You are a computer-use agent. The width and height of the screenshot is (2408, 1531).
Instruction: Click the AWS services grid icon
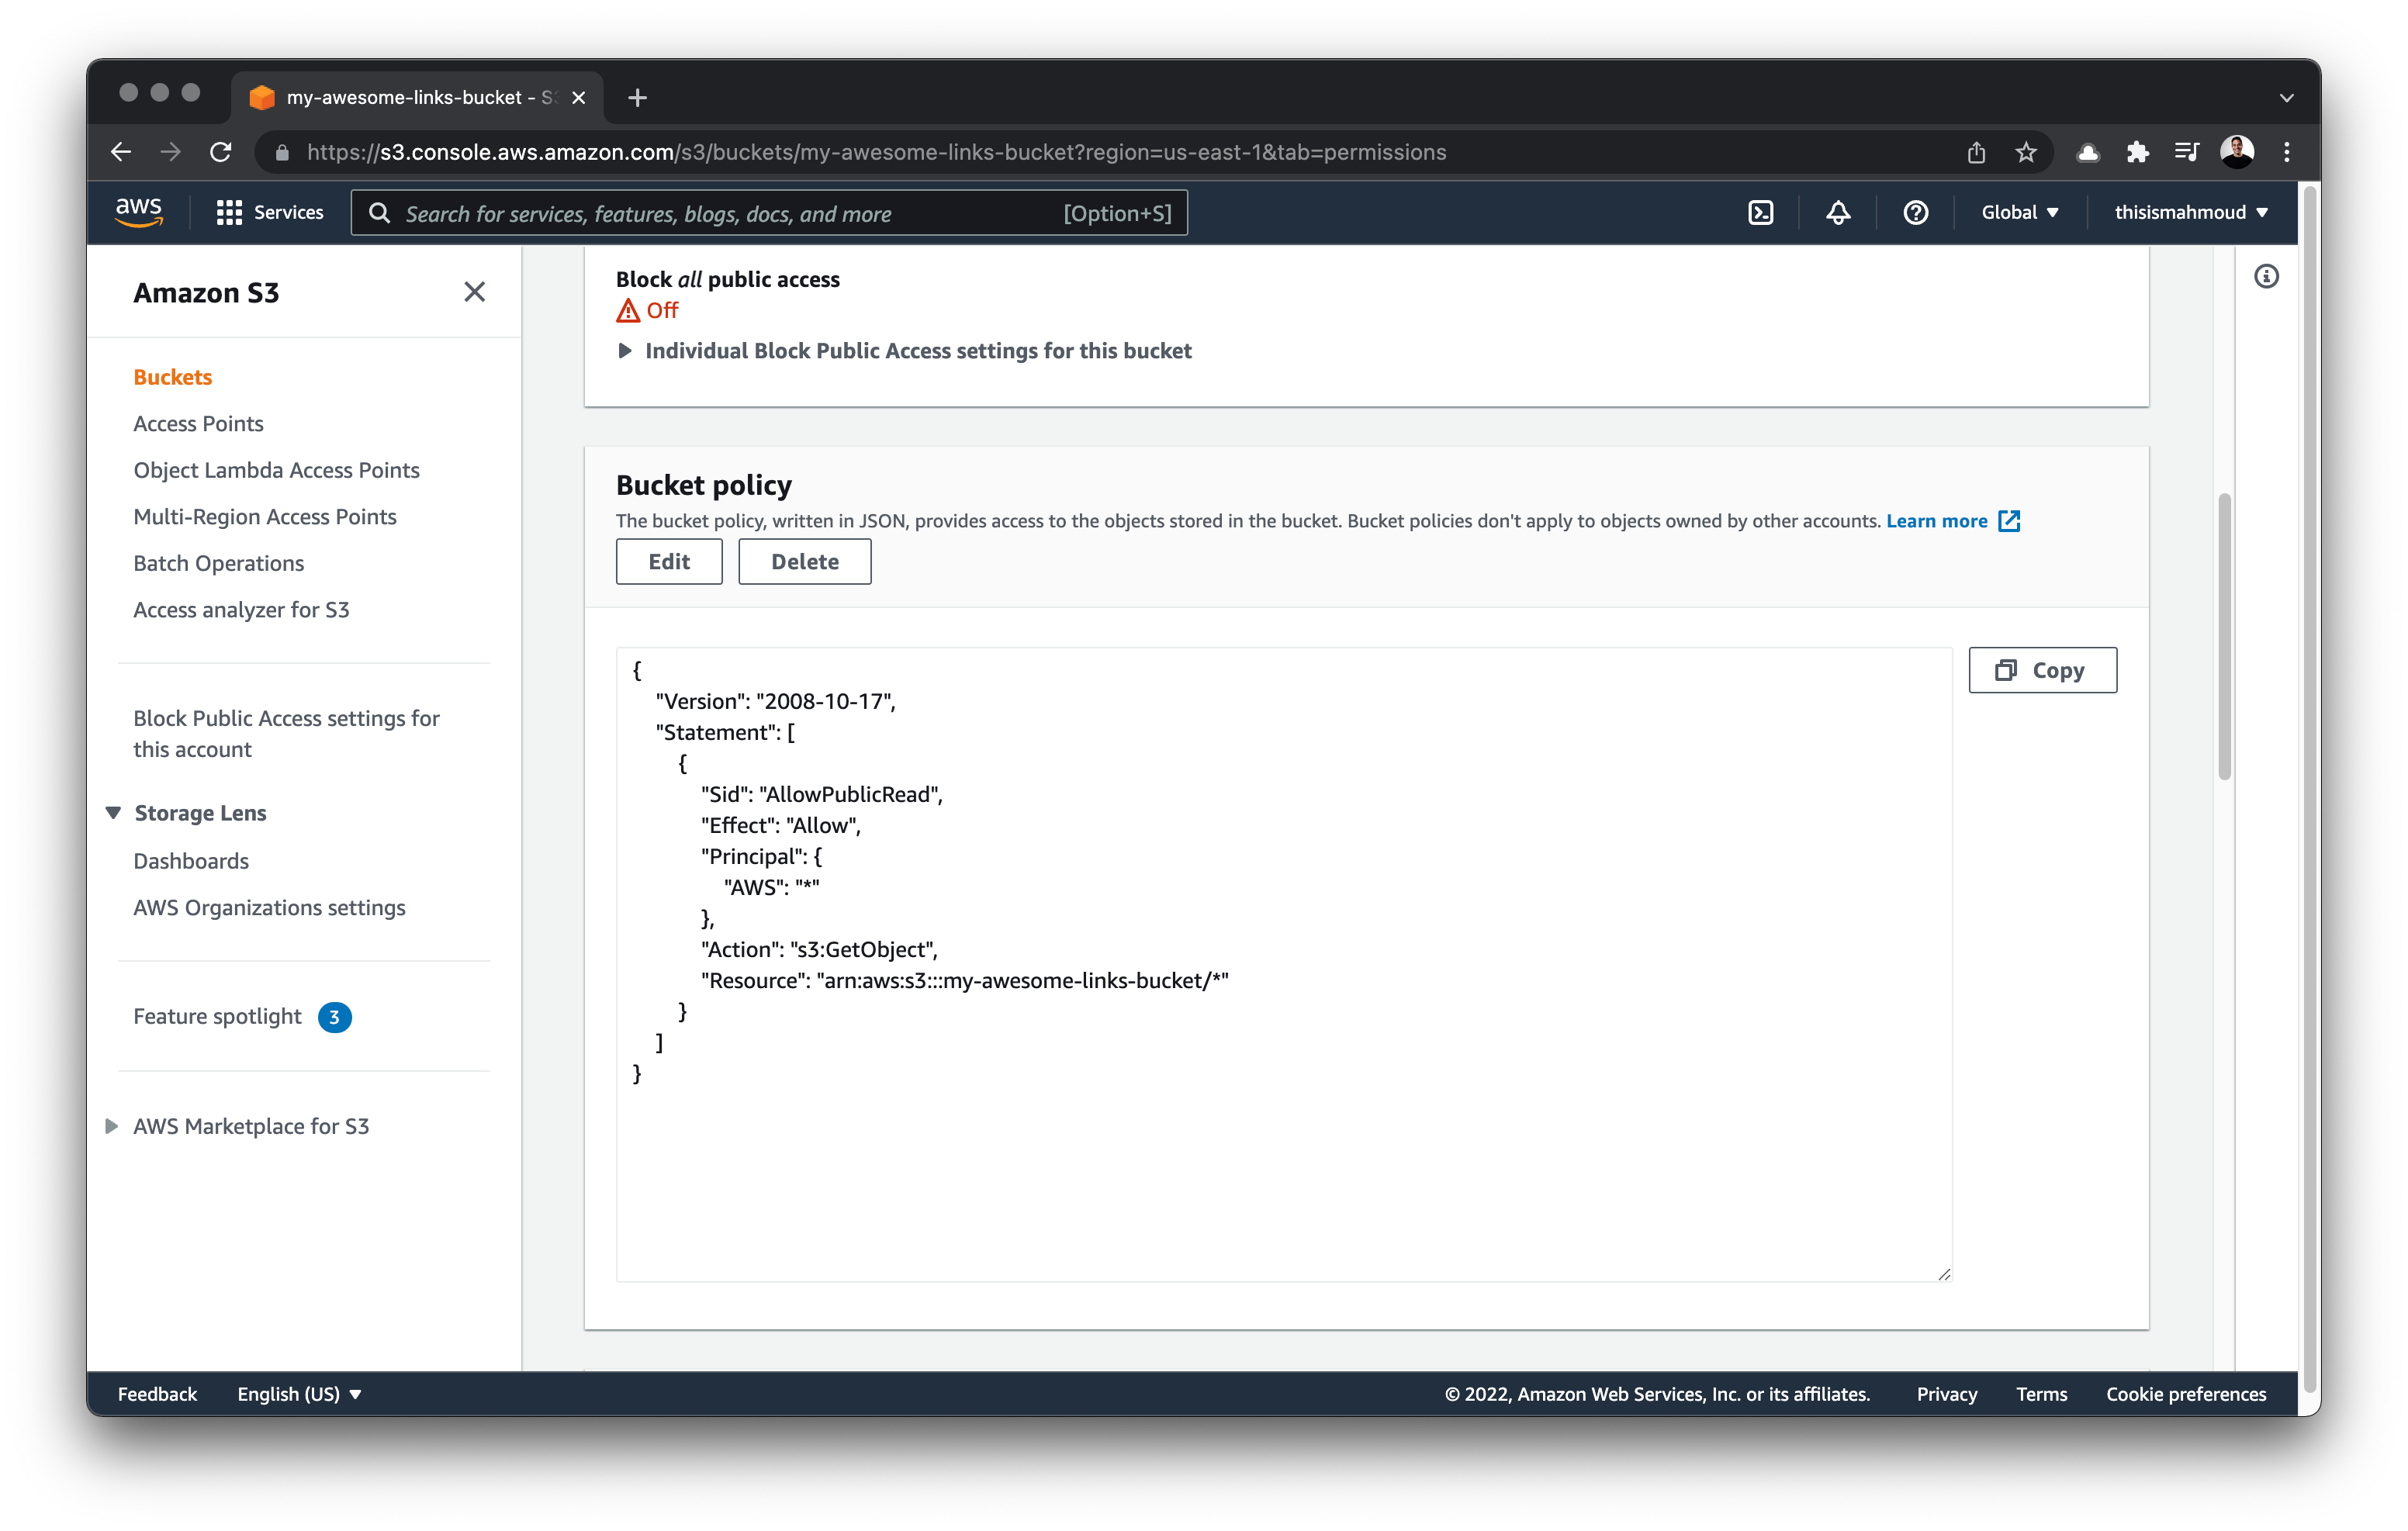click(230, 213)
